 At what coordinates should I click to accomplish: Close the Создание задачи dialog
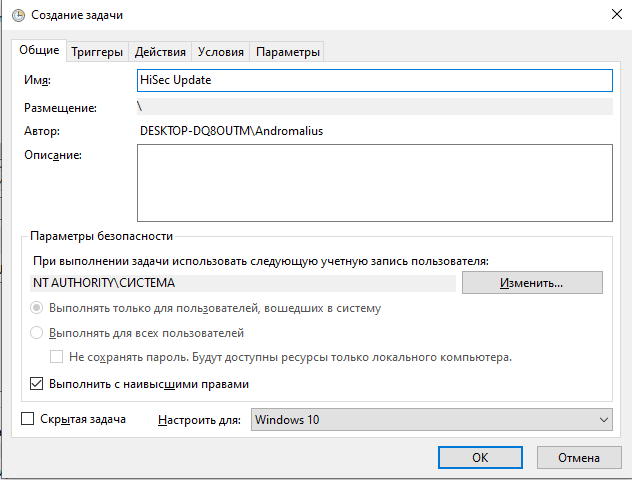coord(616,15)
